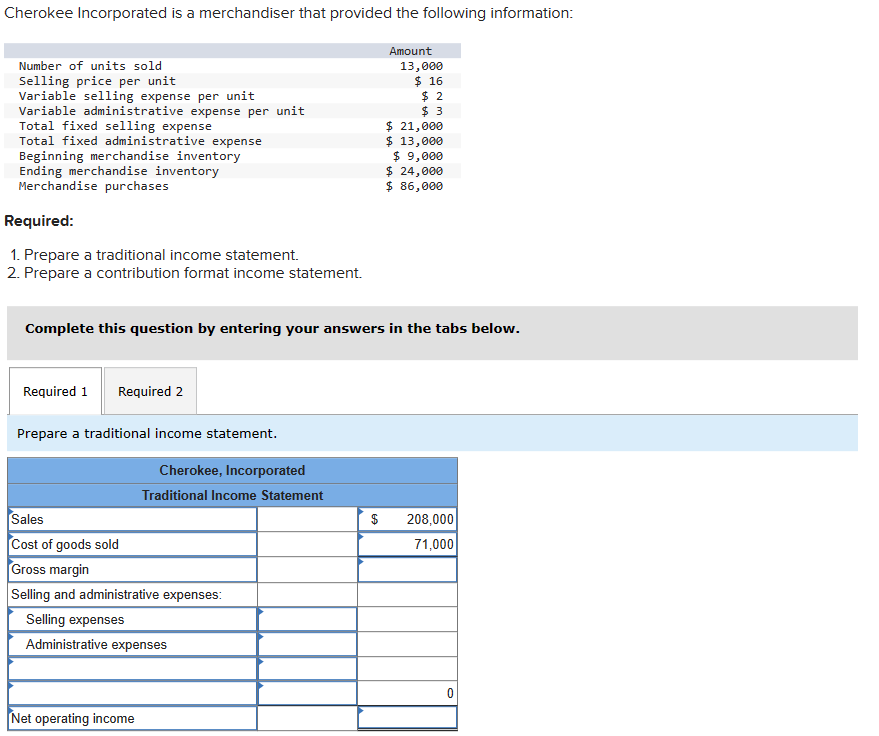Open the Sales label dropdown cell

coord(133,519)
